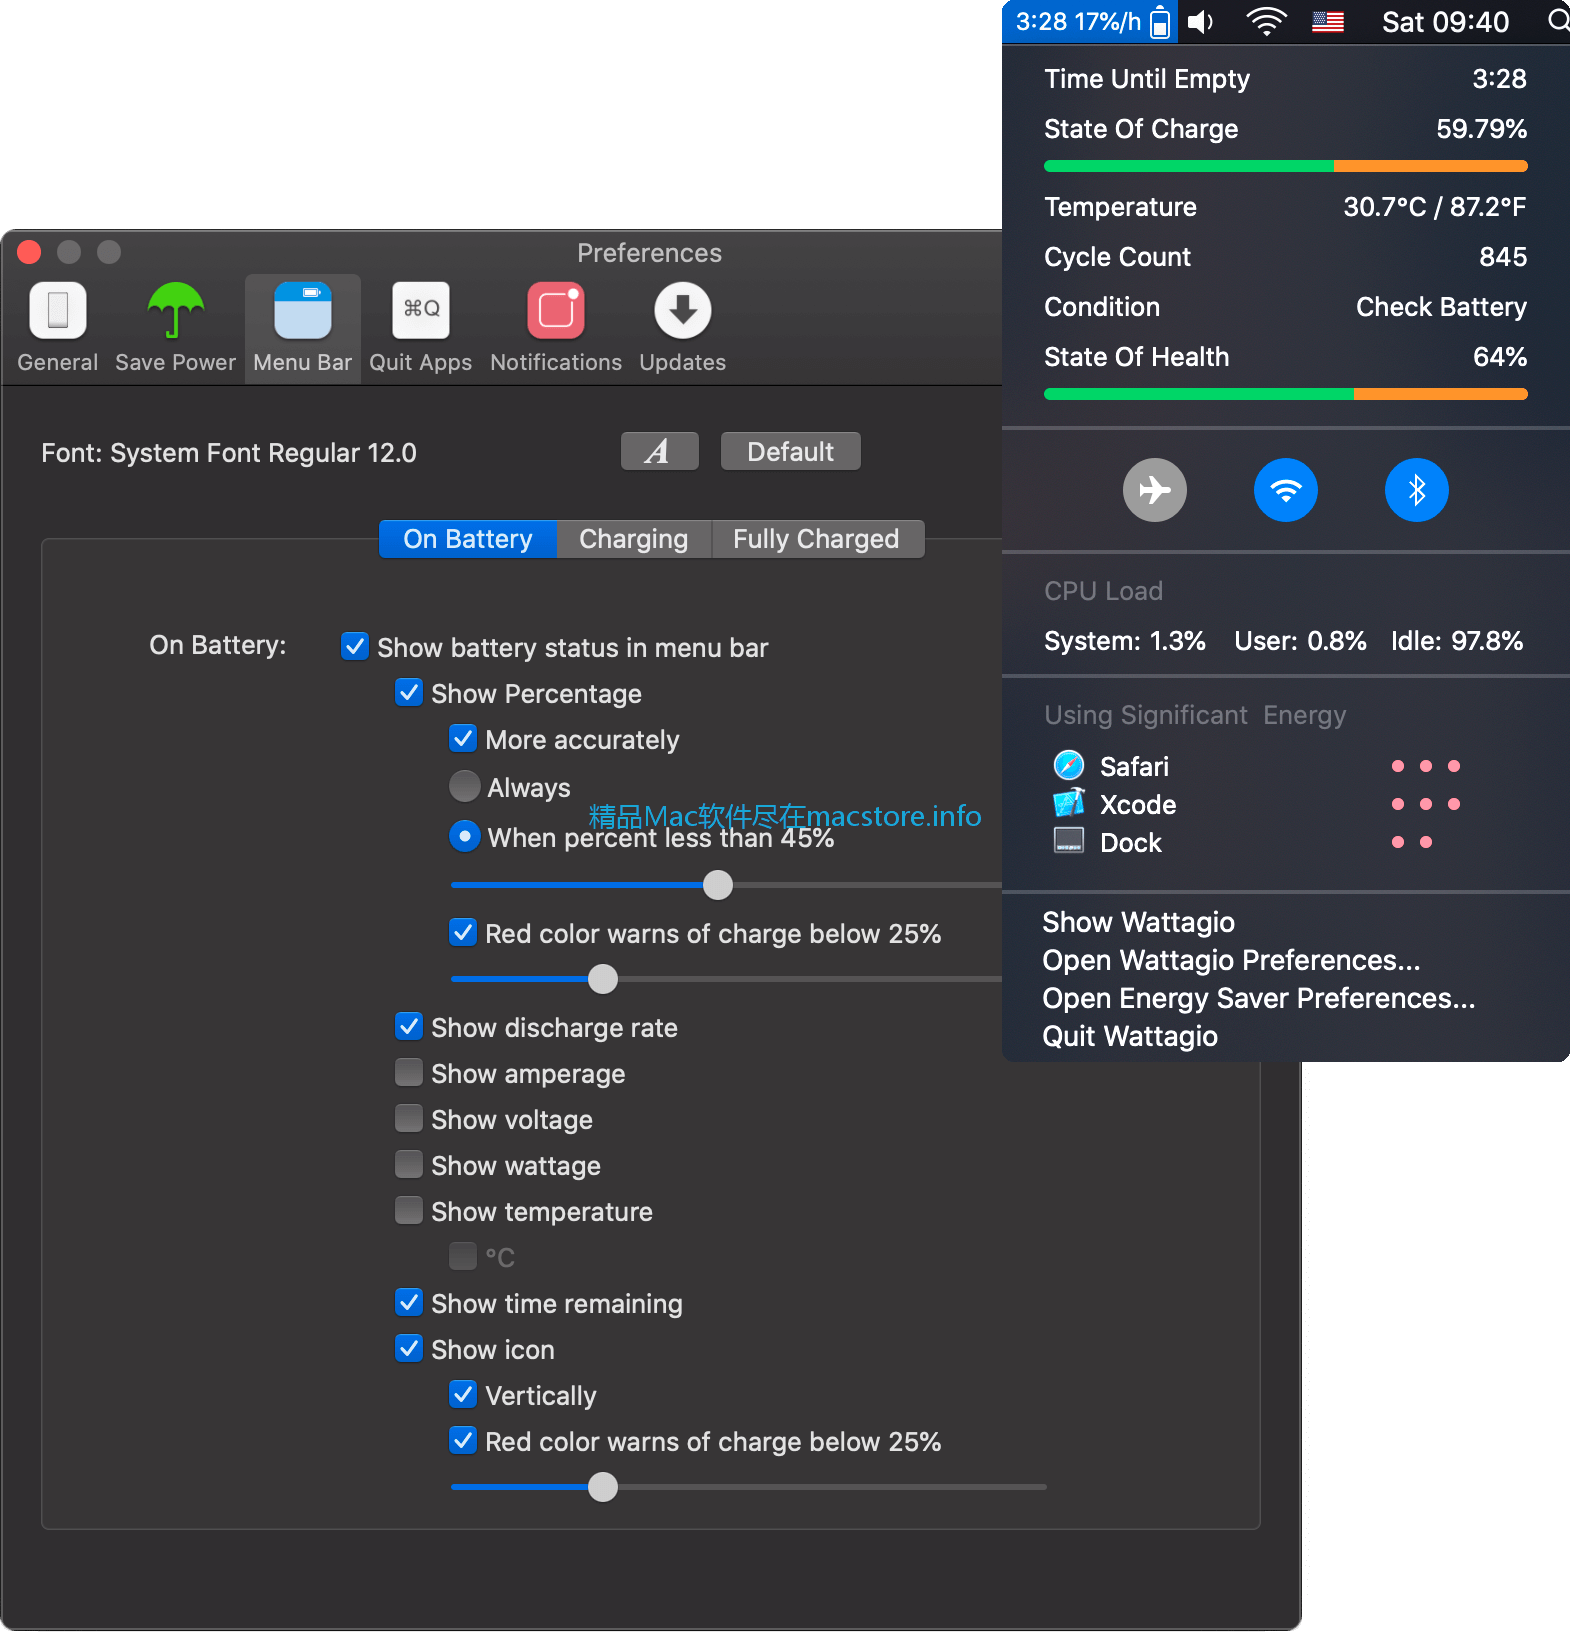This screenshot has height=1632, width=1570.
Task: Switch to the Charging tab
Action: [634, 539]
